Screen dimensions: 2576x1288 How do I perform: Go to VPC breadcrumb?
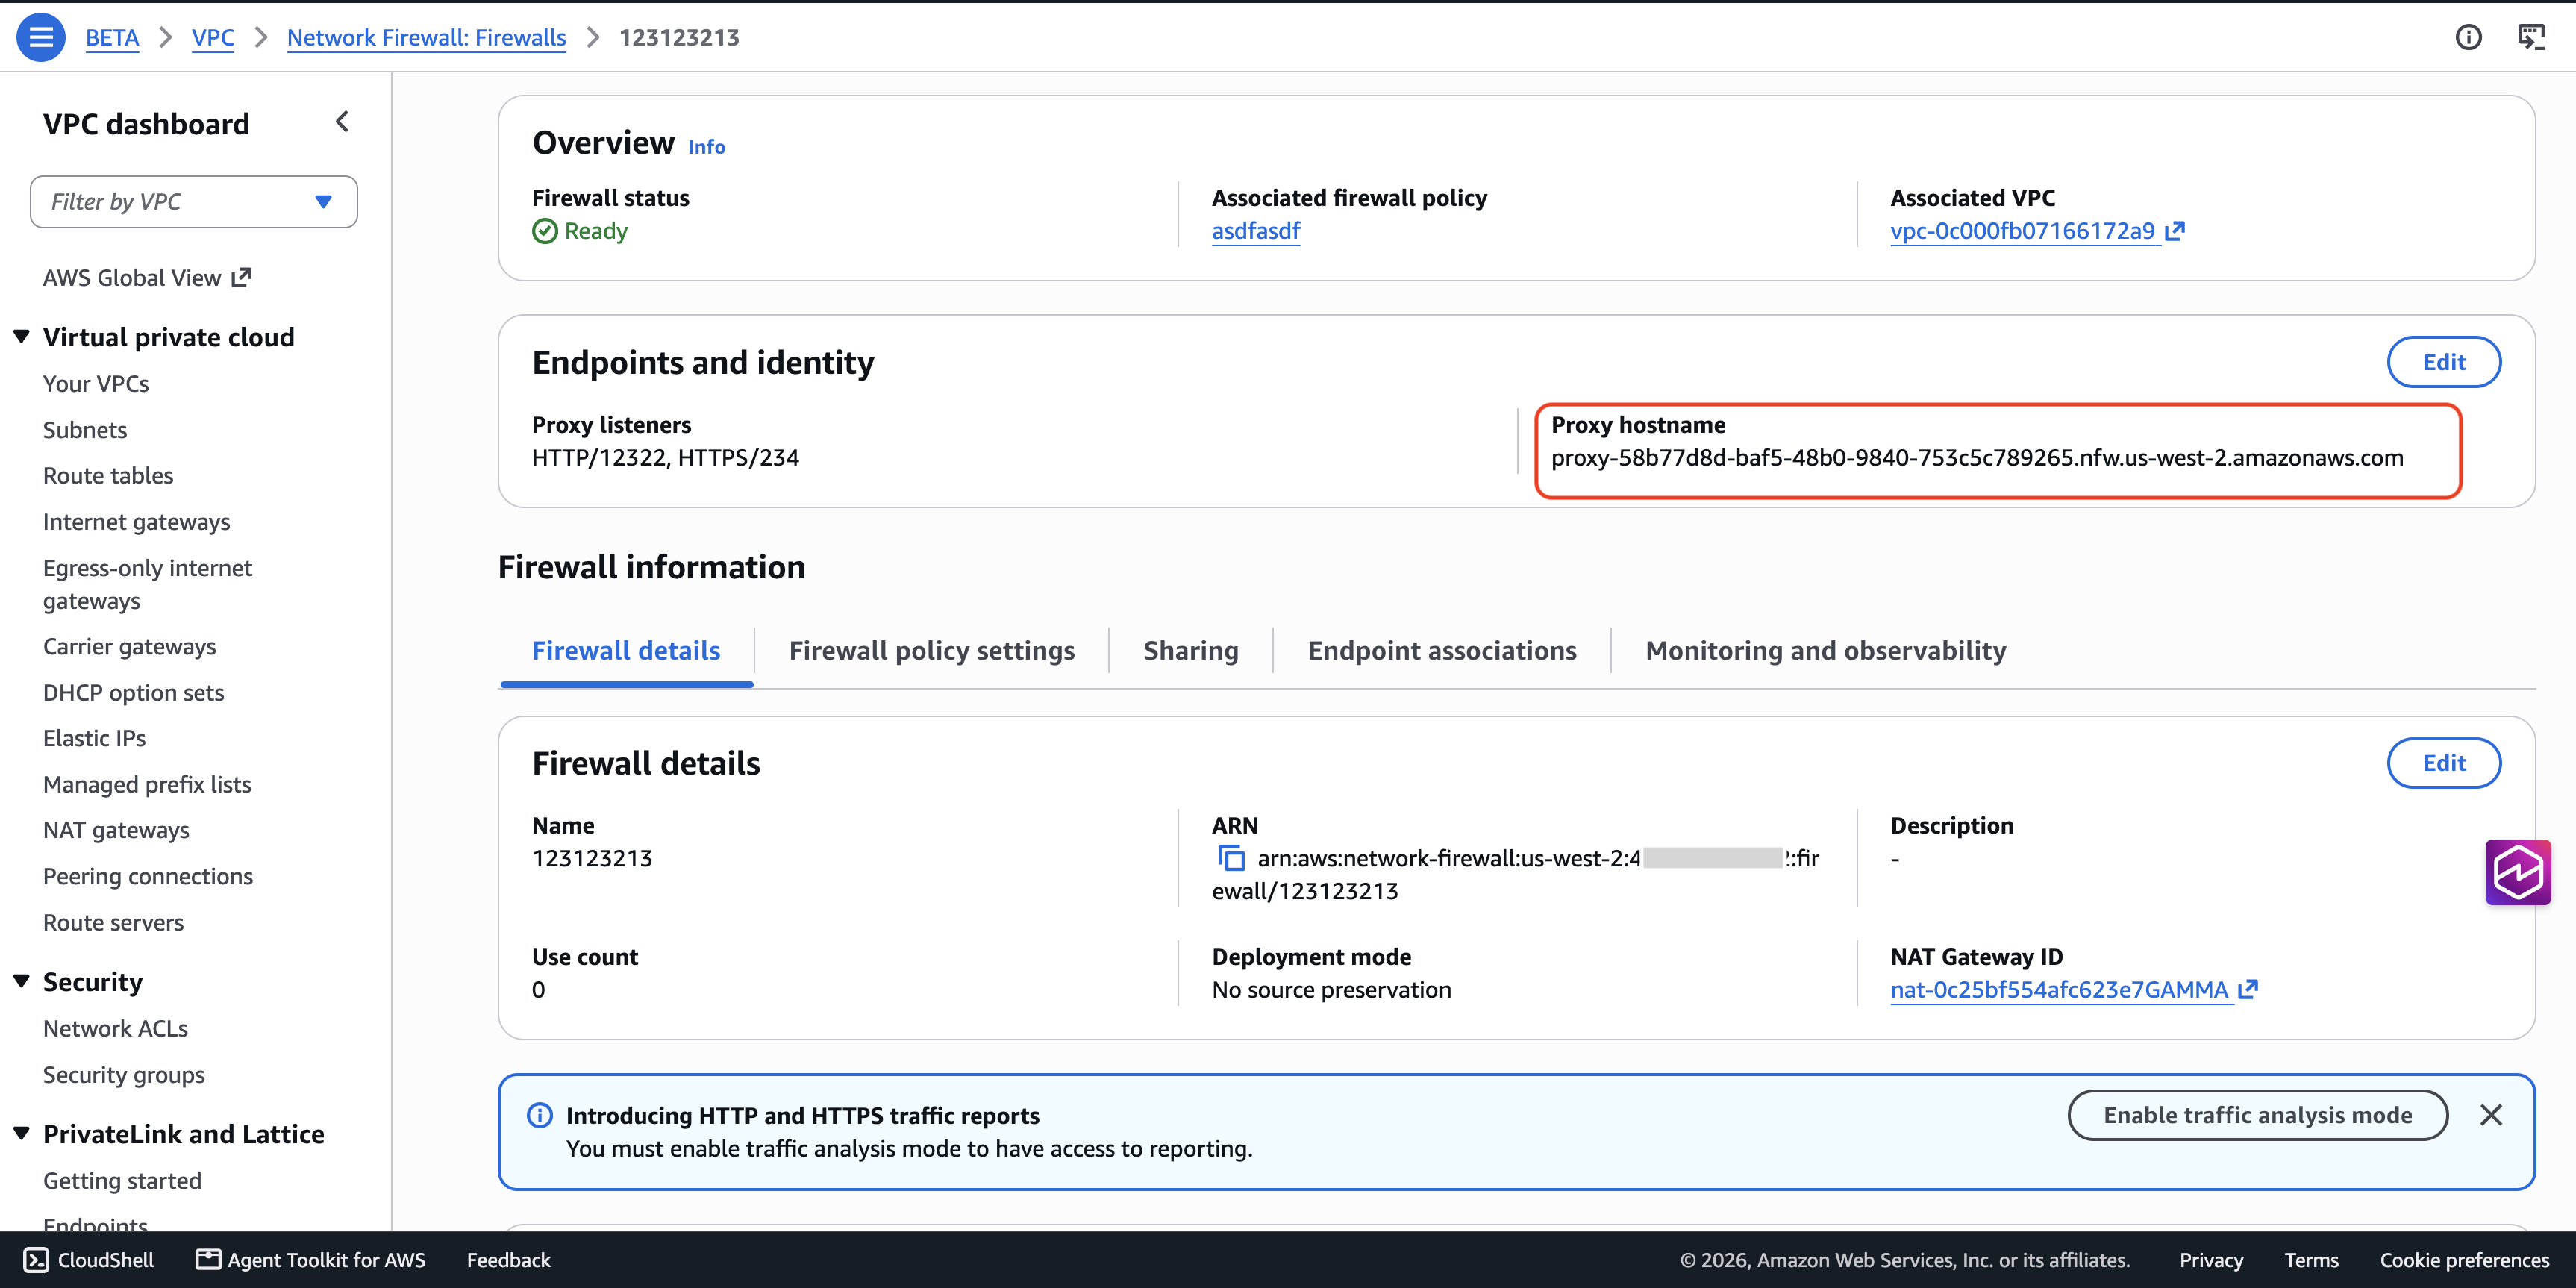pos(213,37)
